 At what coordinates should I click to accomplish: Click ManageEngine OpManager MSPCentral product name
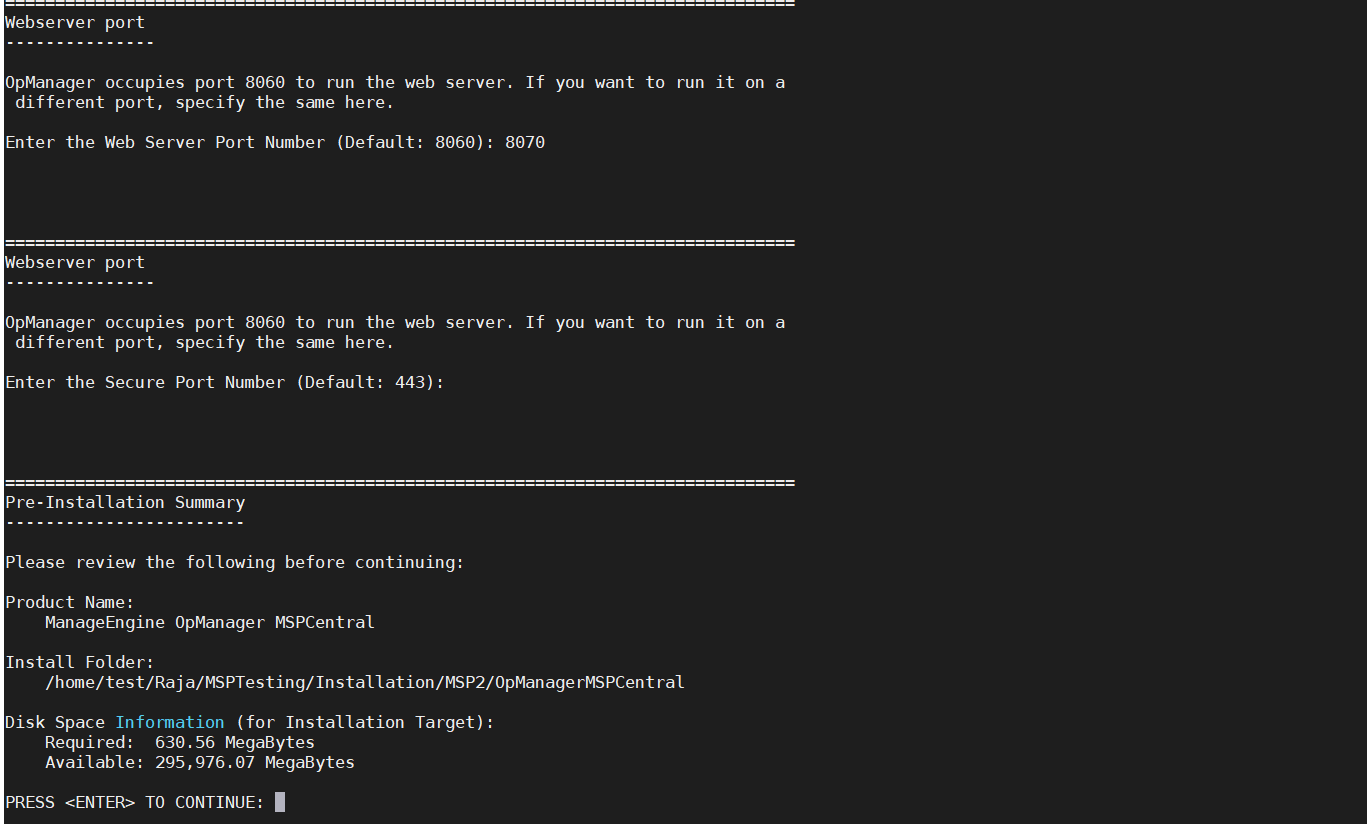click(x=210, y=622)
